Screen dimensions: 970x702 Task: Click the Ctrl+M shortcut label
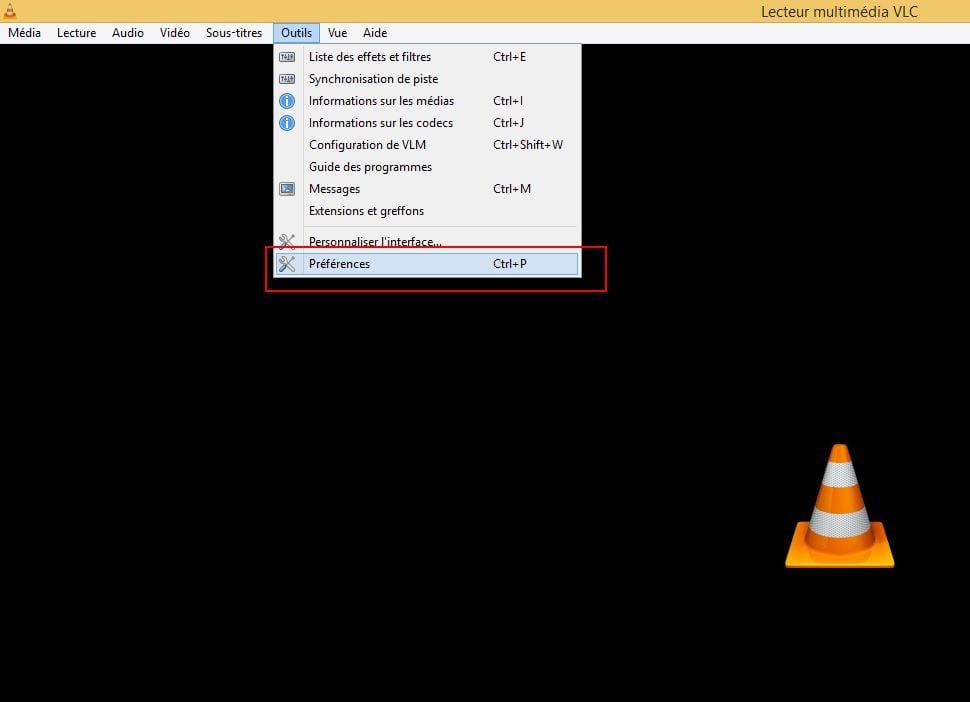tap(512, 189)
